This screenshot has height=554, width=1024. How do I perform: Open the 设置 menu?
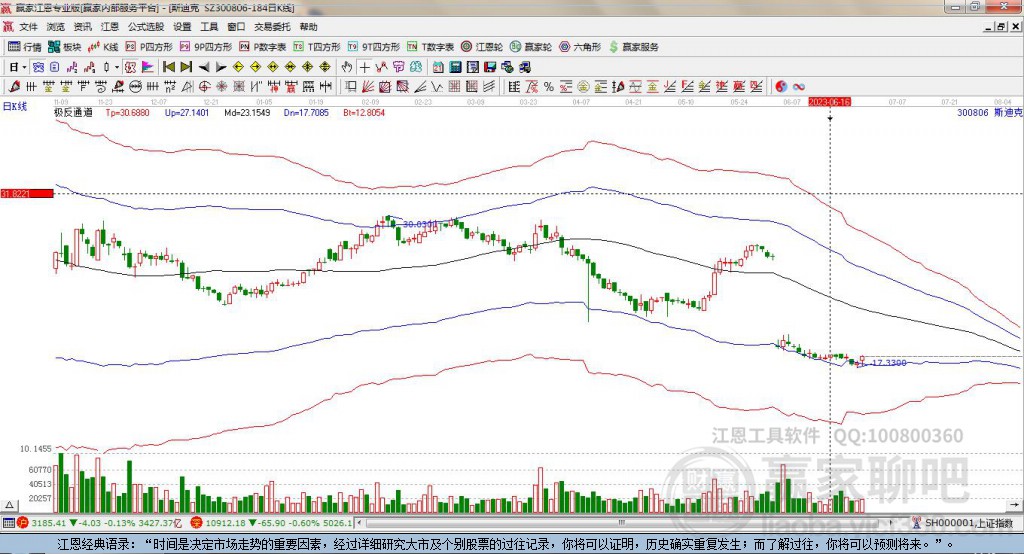coord(182,27)
